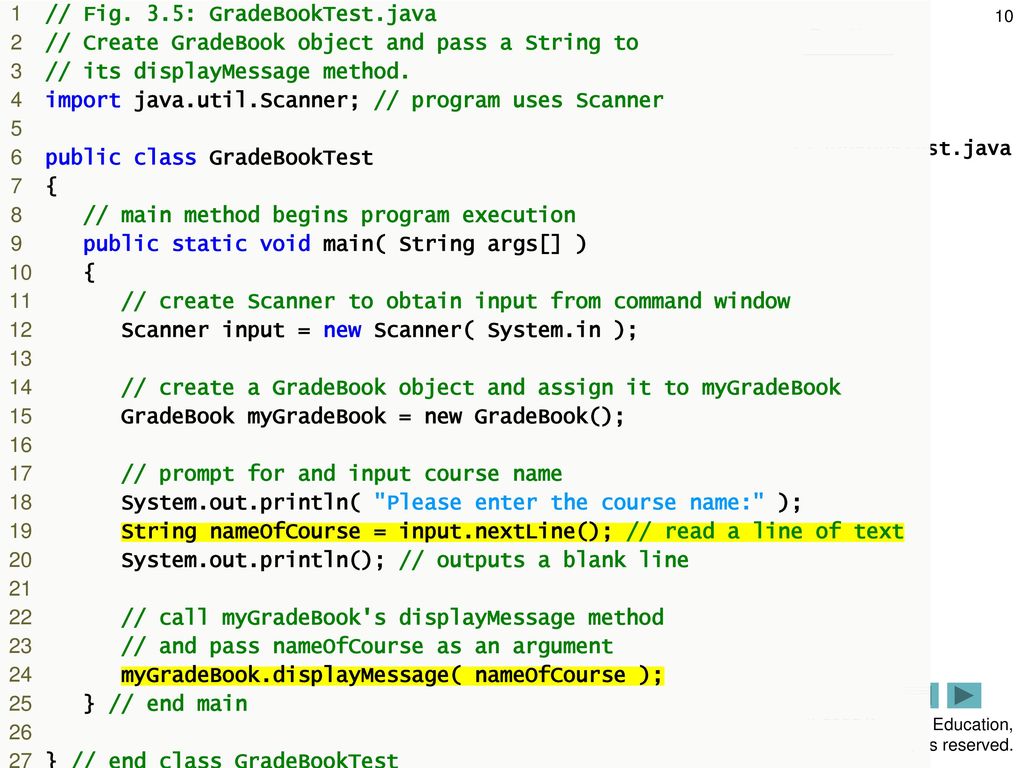Click the public static void main line
Screen dimensions: 1024x768
(334, 243)
